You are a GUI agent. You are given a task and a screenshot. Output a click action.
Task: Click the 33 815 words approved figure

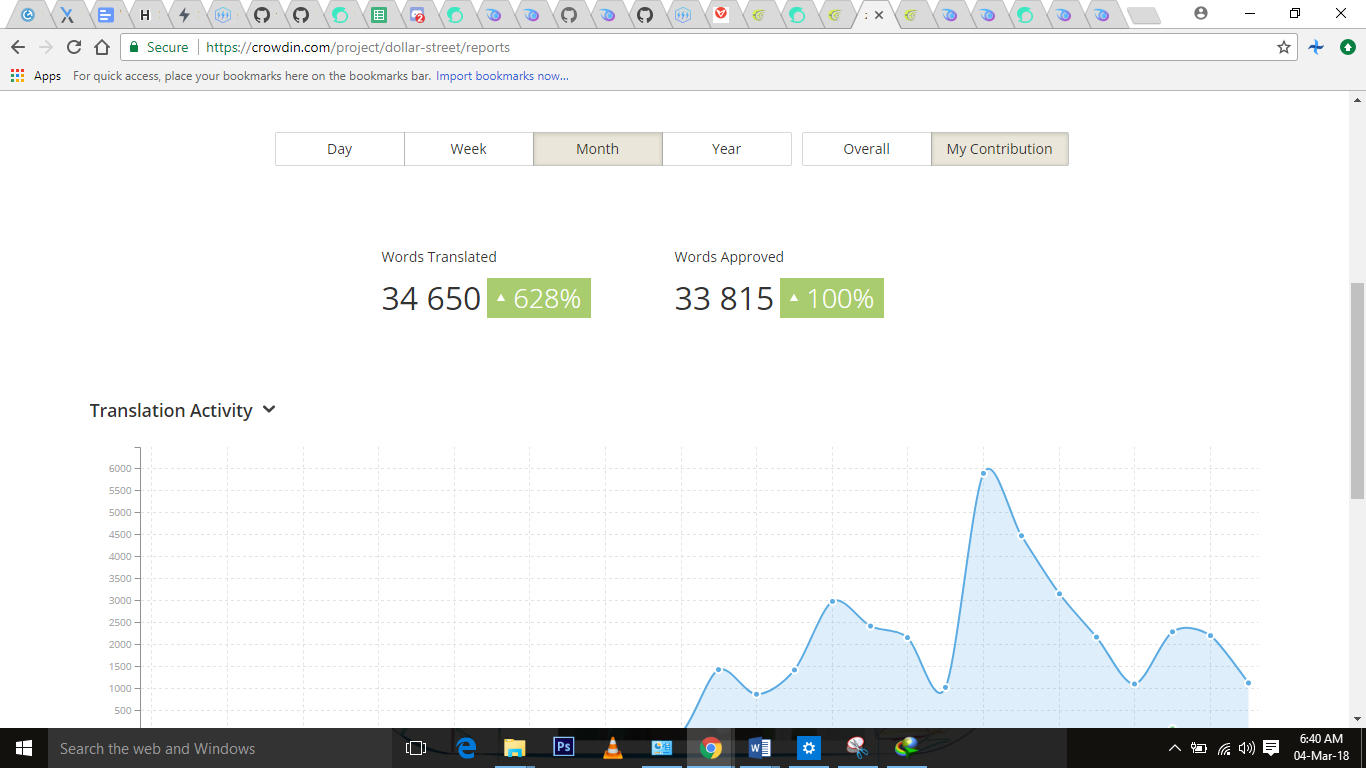tap(724, 298)
